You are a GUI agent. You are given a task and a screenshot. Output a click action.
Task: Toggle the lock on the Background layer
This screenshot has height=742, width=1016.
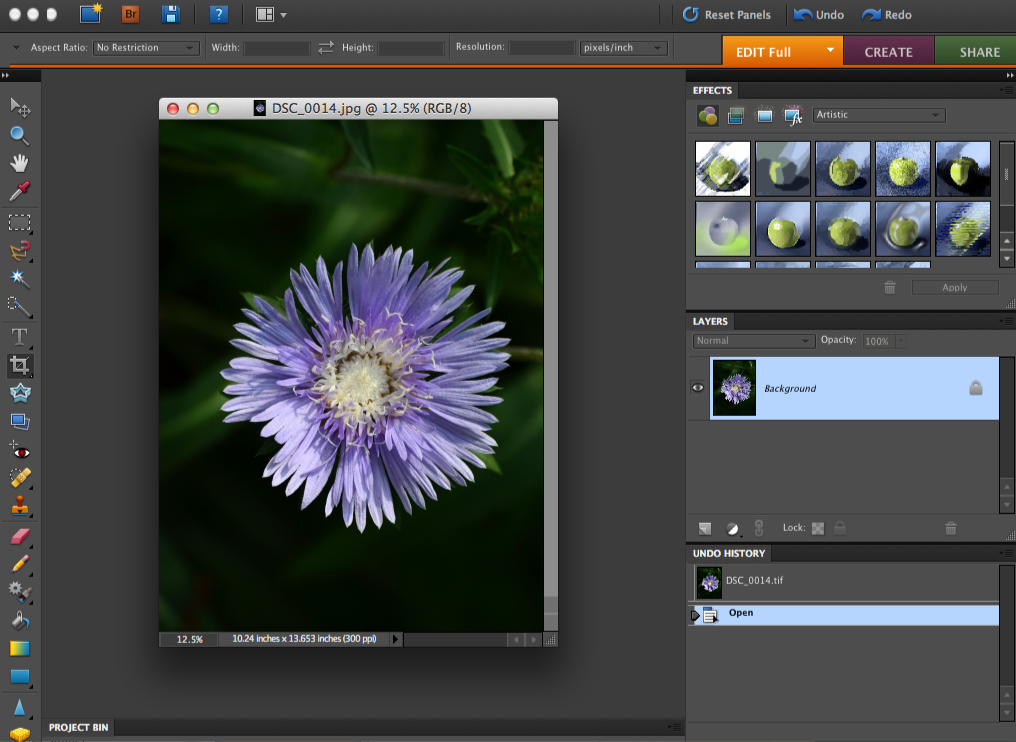(976, 387)
